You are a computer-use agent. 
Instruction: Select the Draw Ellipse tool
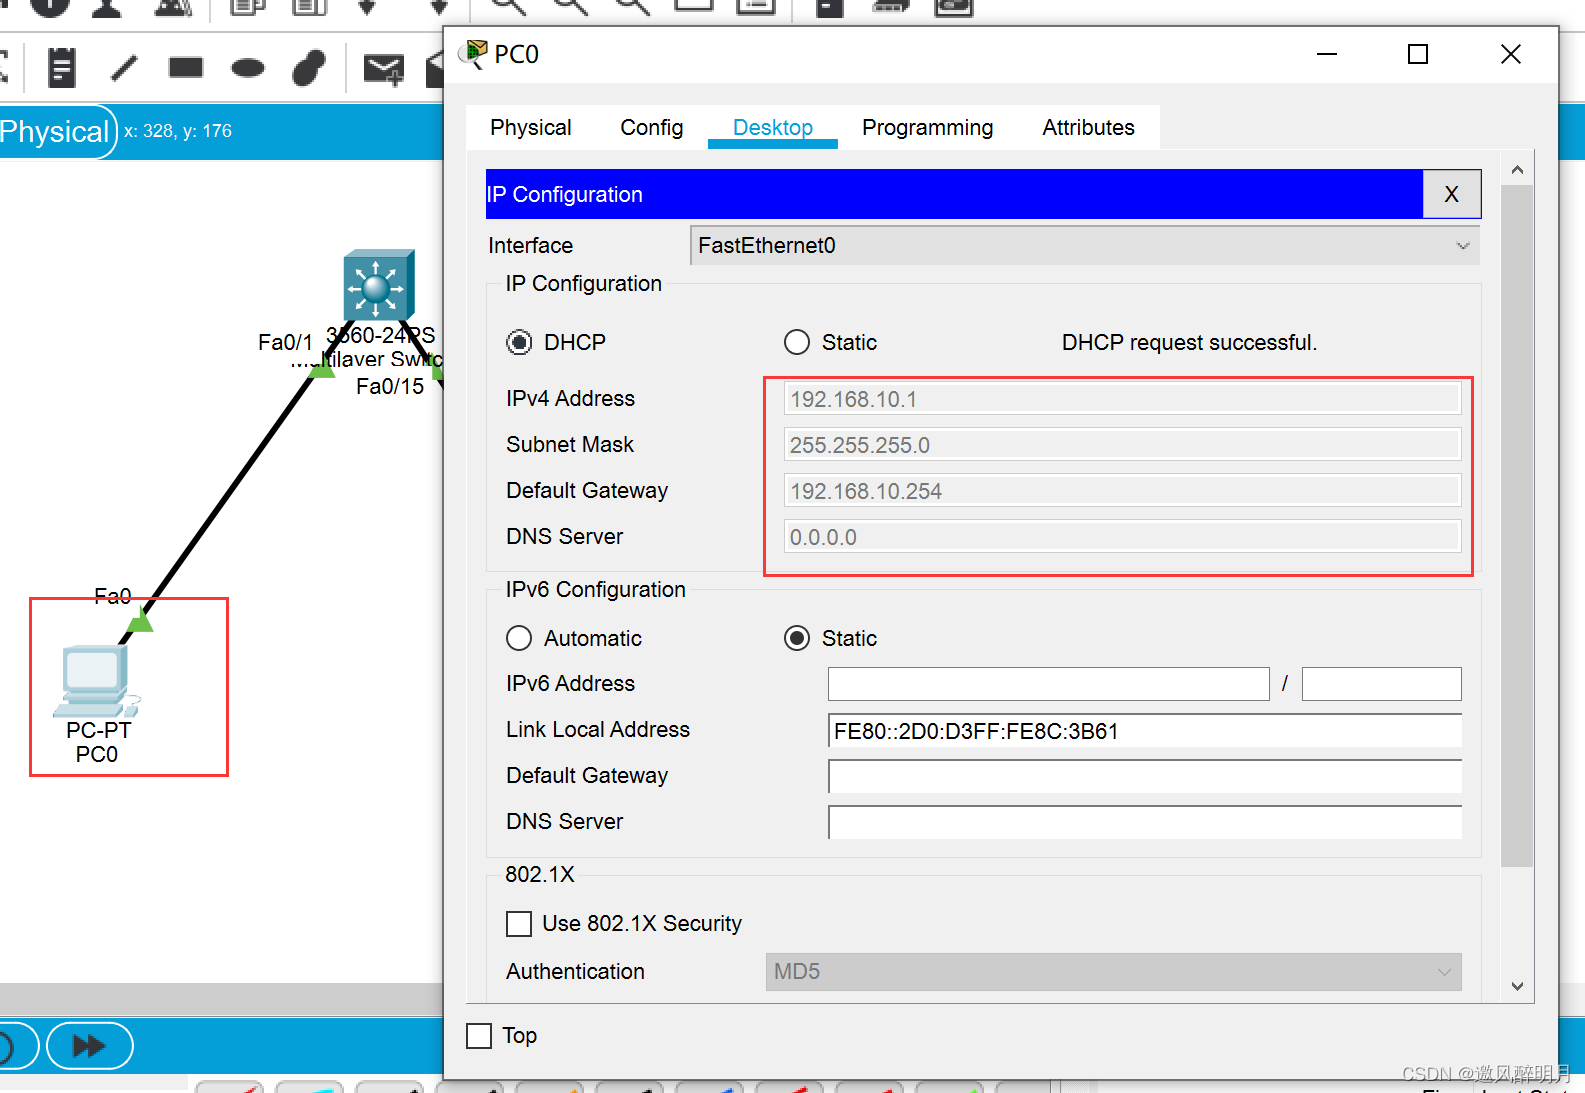point(248,68)
